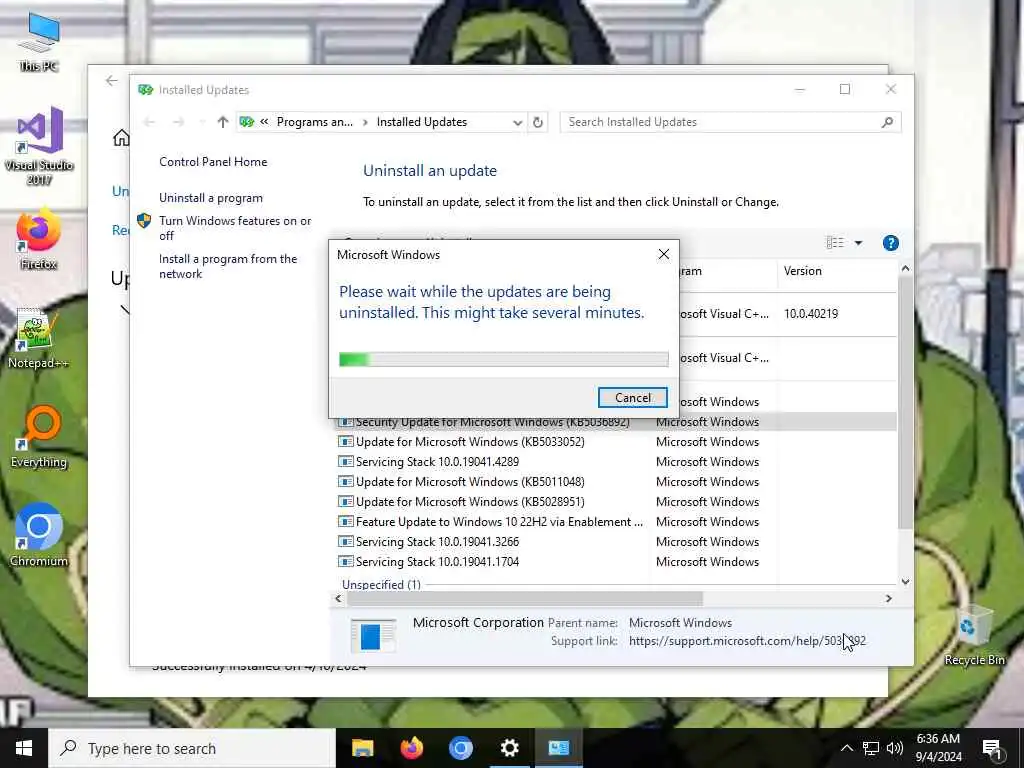The height and width of the screenshot is (768, 1024).
Task: Show hidden system tray icons
Action: coord(846,748)
